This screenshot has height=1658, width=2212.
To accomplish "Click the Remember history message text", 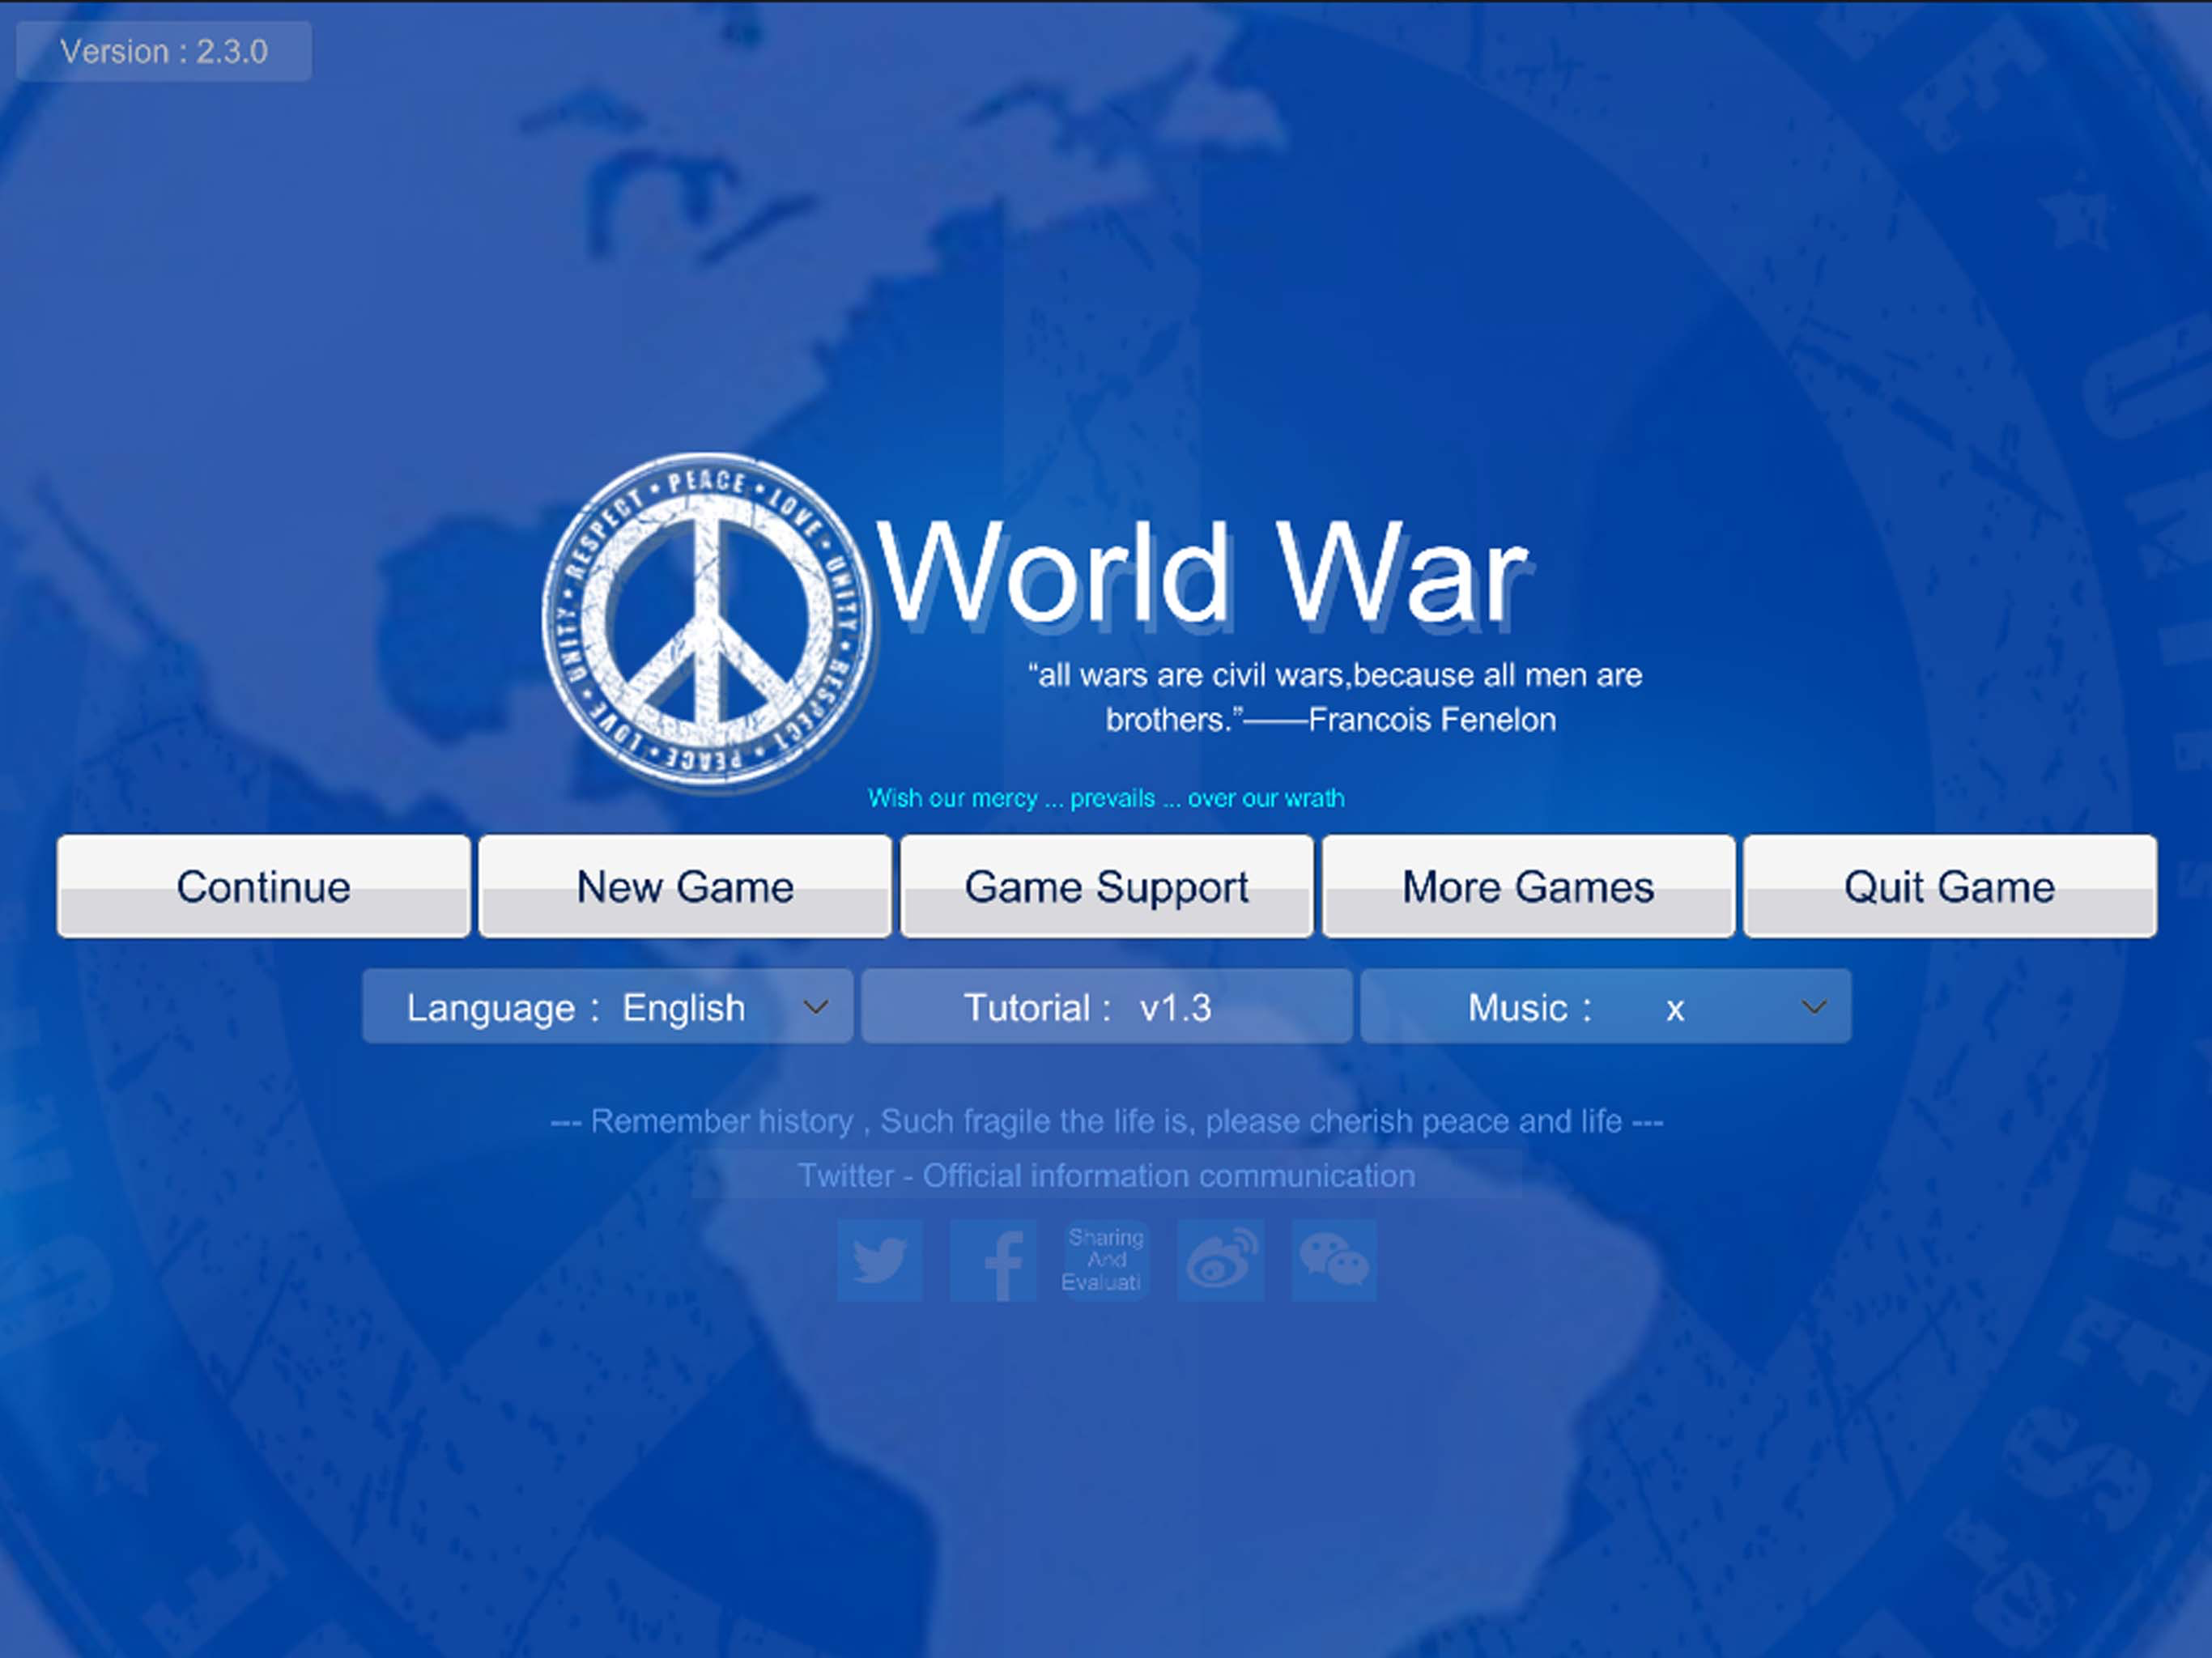I will click(1106, 1121).
